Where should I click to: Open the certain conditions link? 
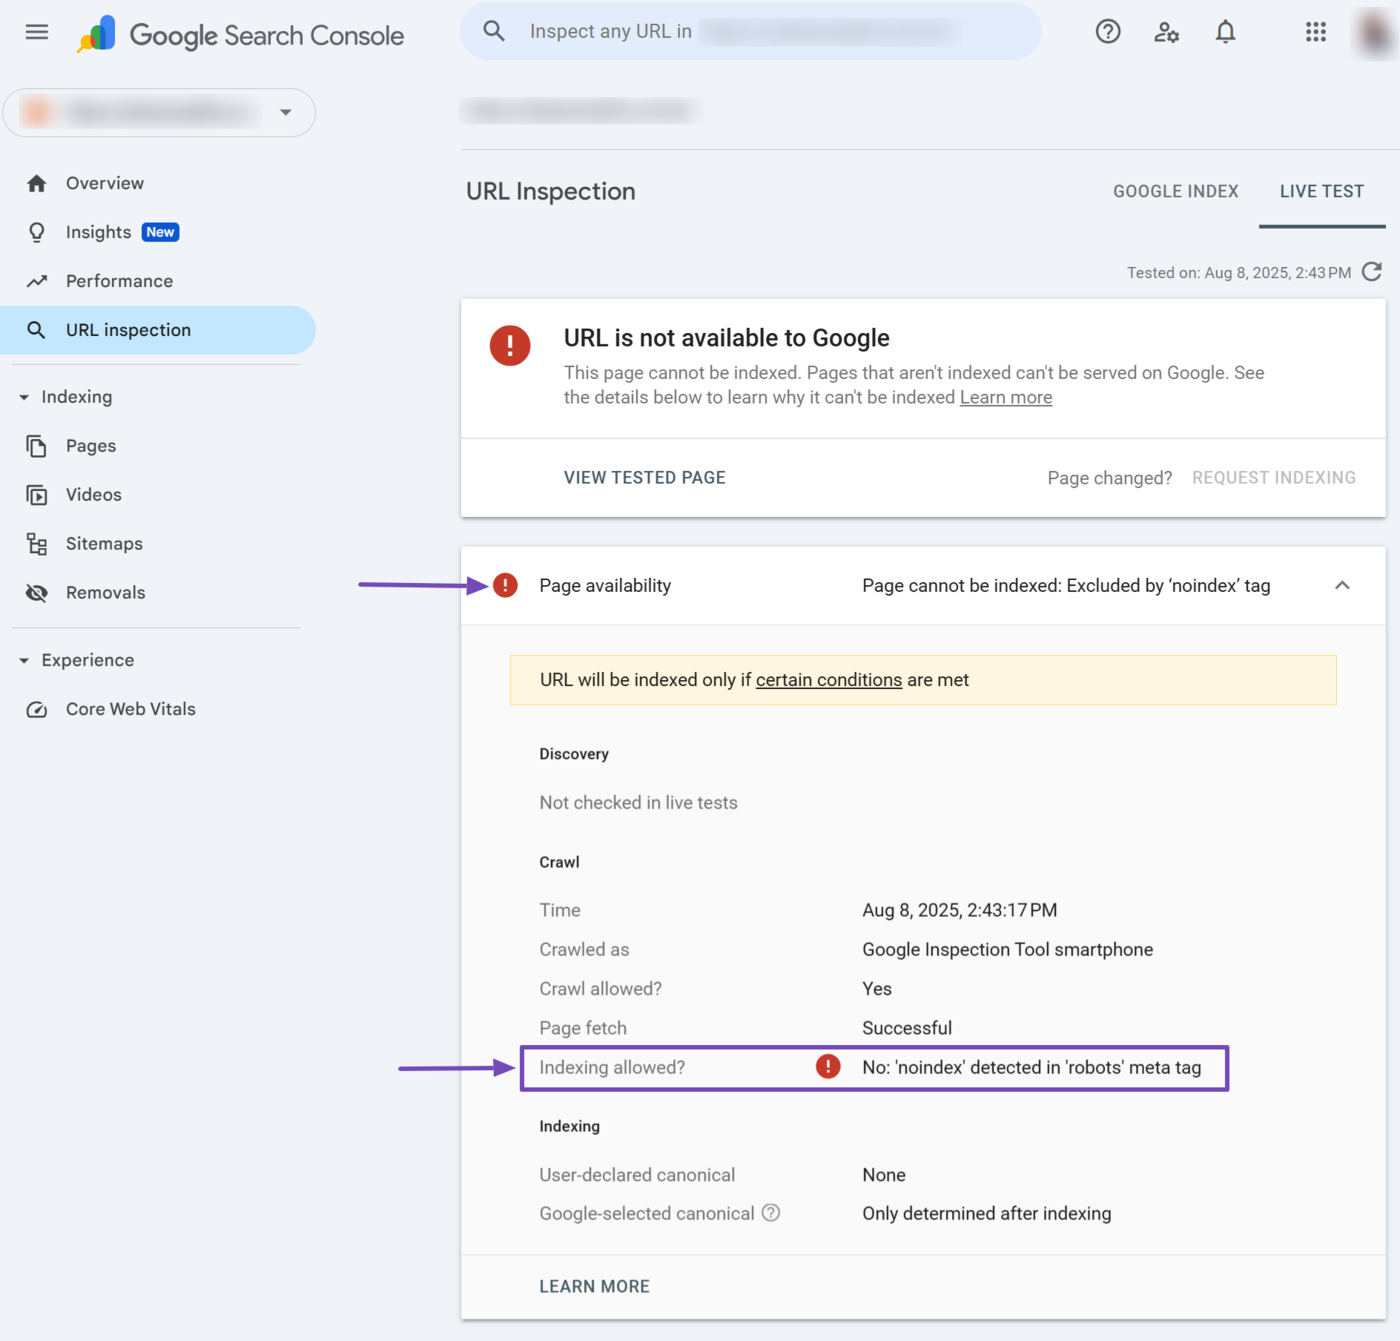pyautogui.click(x=828, y=680)
